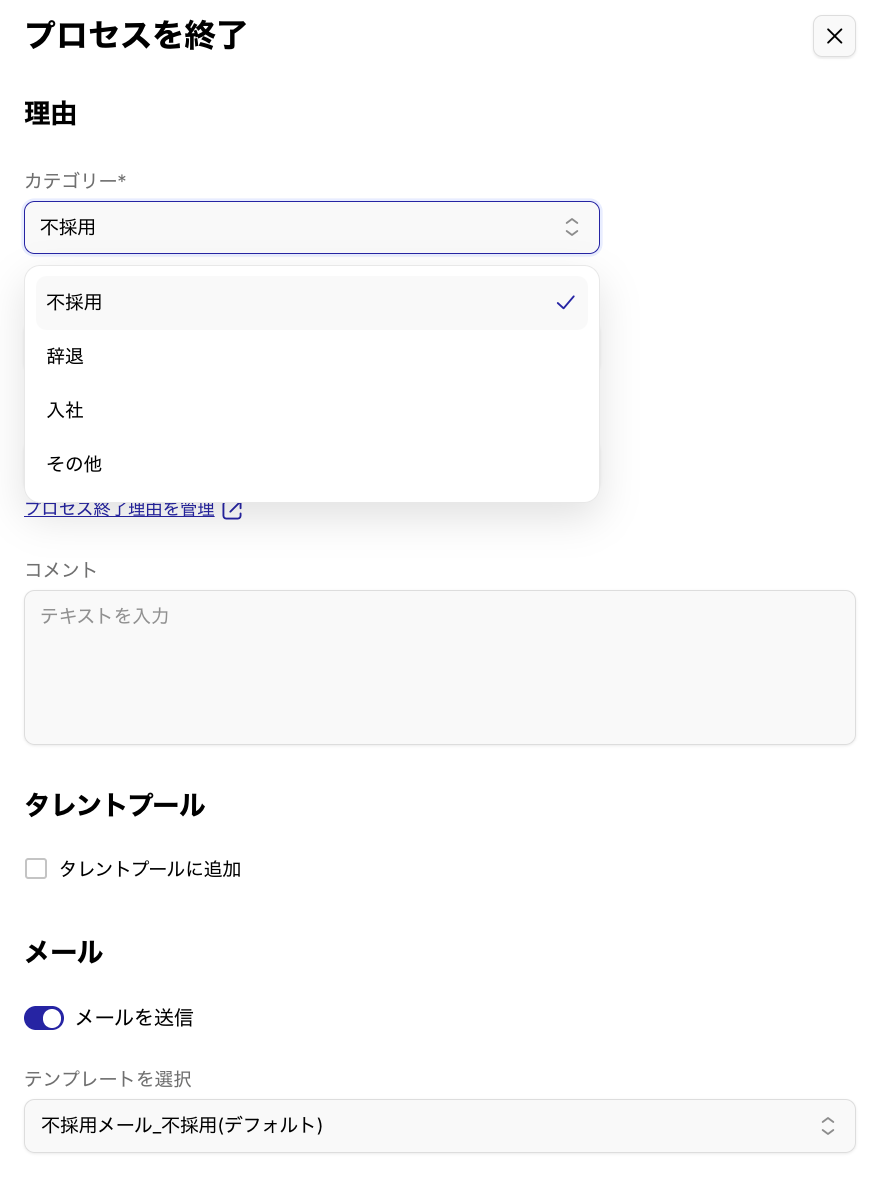Focus the コメント text area
The image size is (882, 1178).
[440, 667]
